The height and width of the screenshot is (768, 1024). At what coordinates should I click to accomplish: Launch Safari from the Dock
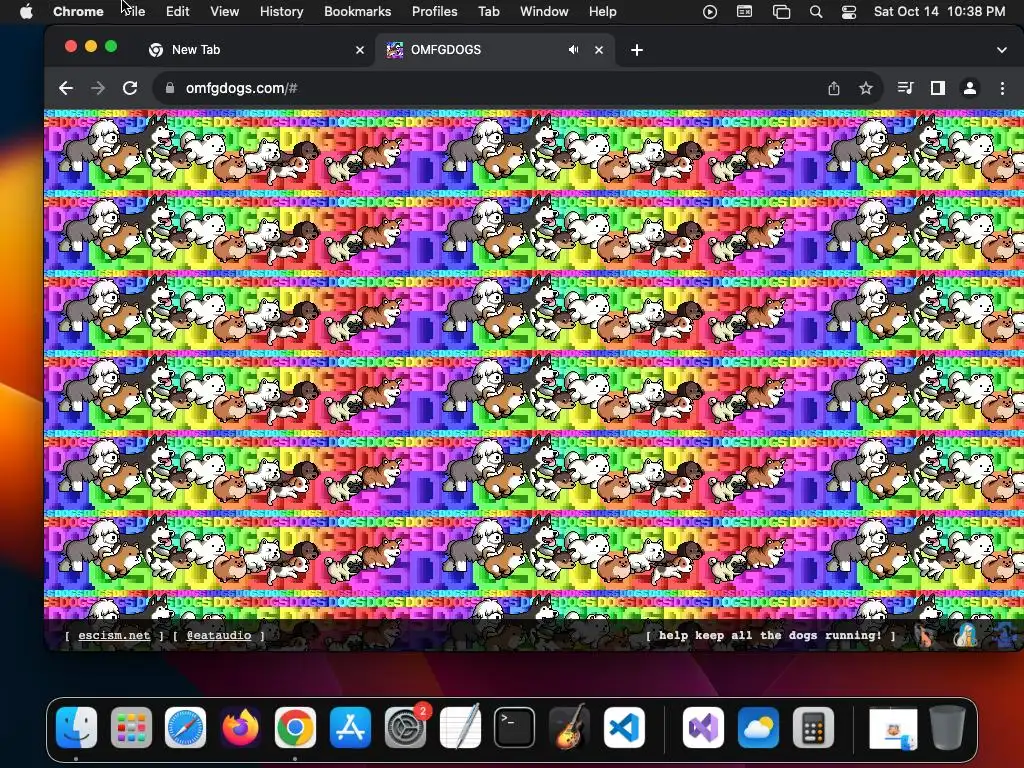click(x=185, y=728)
